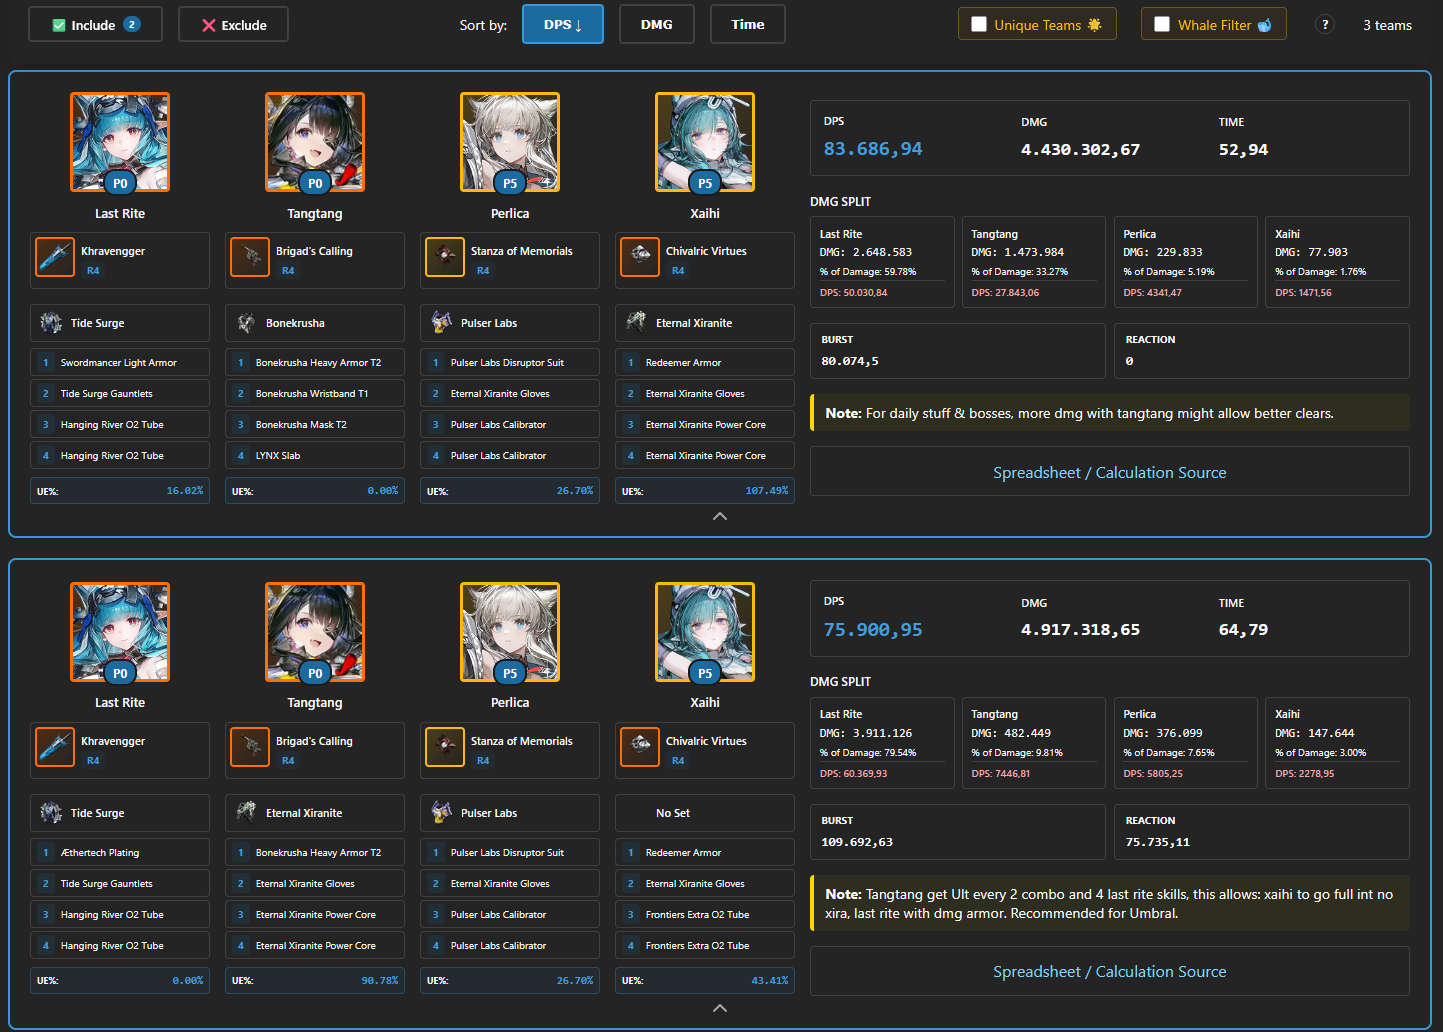Click Bonekrusha Mask T2 gear row
This screenshot has width=1443, height=1032.
(315, 424)
